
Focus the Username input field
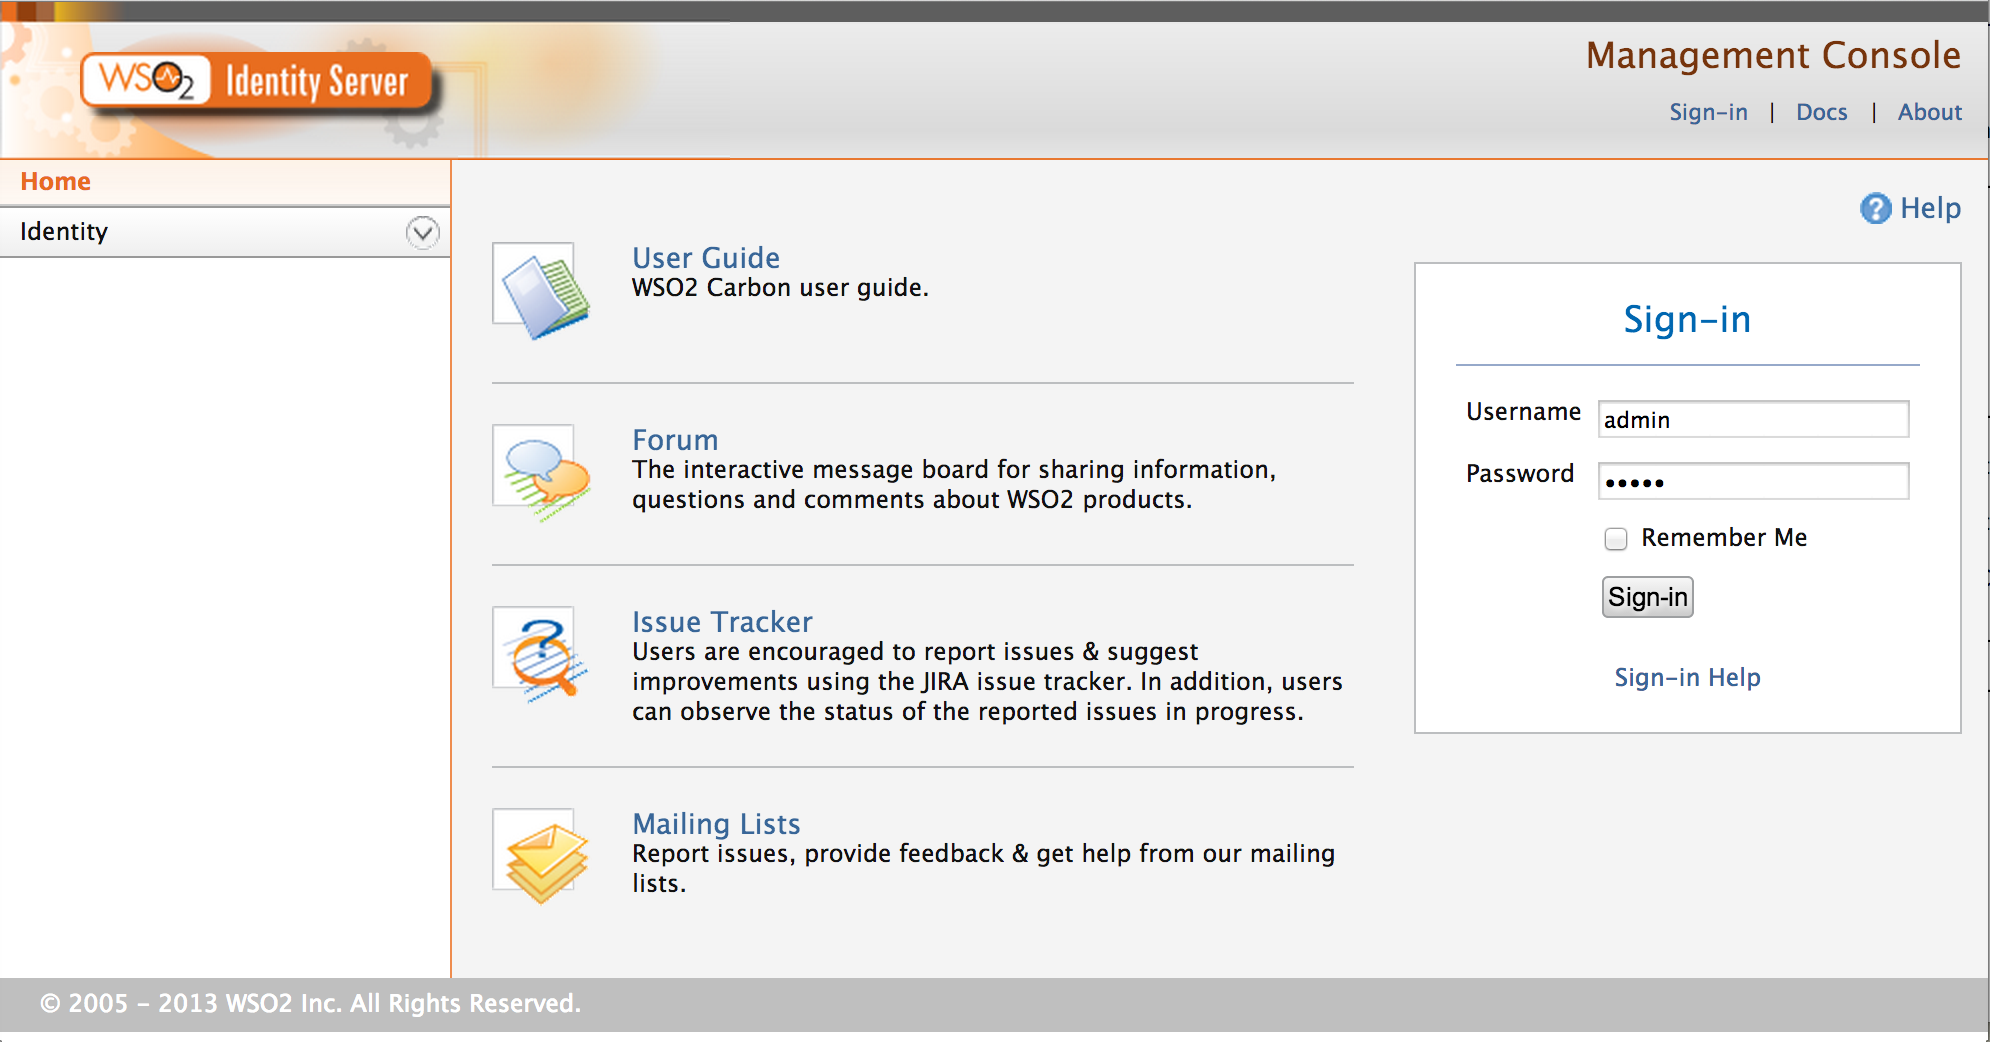coord(1753,419)
